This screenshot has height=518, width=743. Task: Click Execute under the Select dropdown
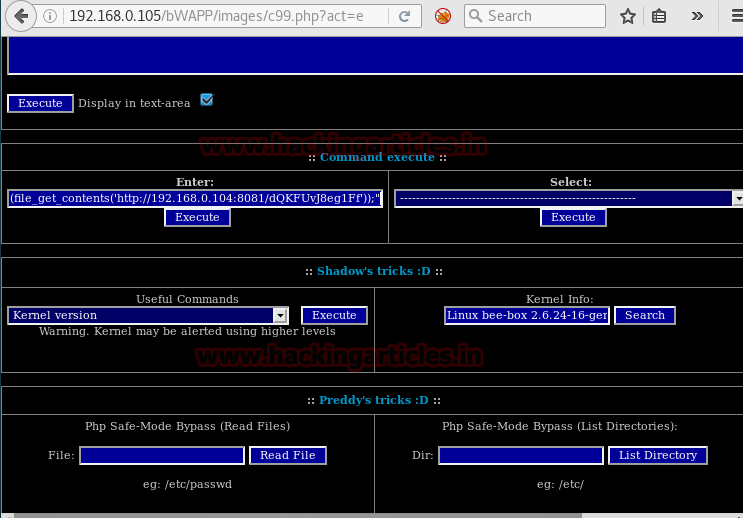pos(573,218)
